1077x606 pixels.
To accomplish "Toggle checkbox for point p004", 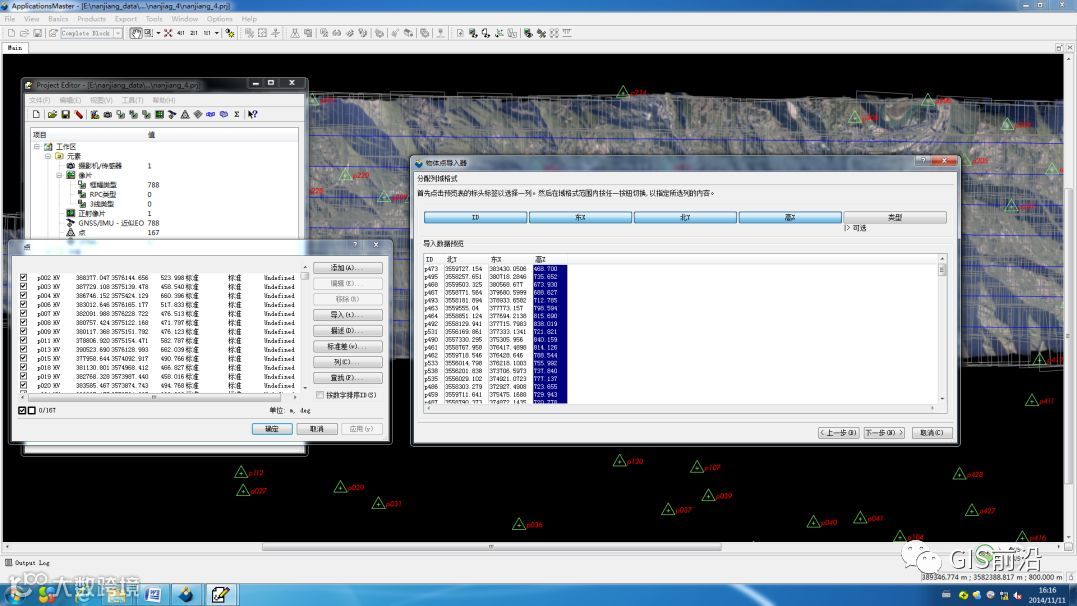I will click(23, 295).
